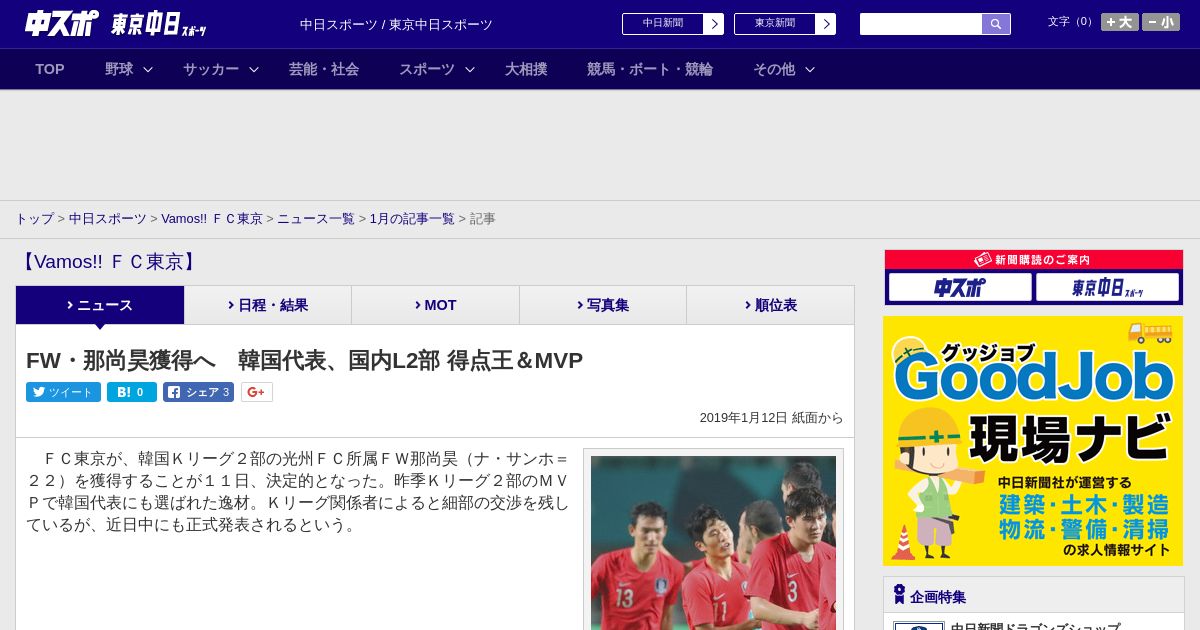Bookmark article with Hatena B! button
This screenshot has width=1200, height=630.
coord(132,392)
